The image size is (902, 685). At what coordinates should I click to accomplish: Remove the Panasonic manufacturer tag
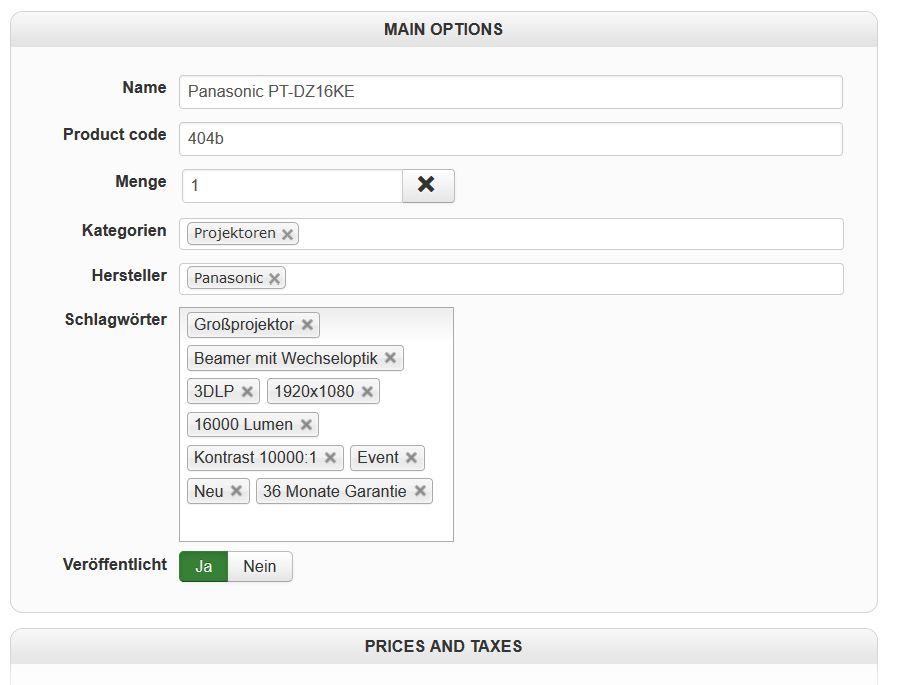(274, 279)
